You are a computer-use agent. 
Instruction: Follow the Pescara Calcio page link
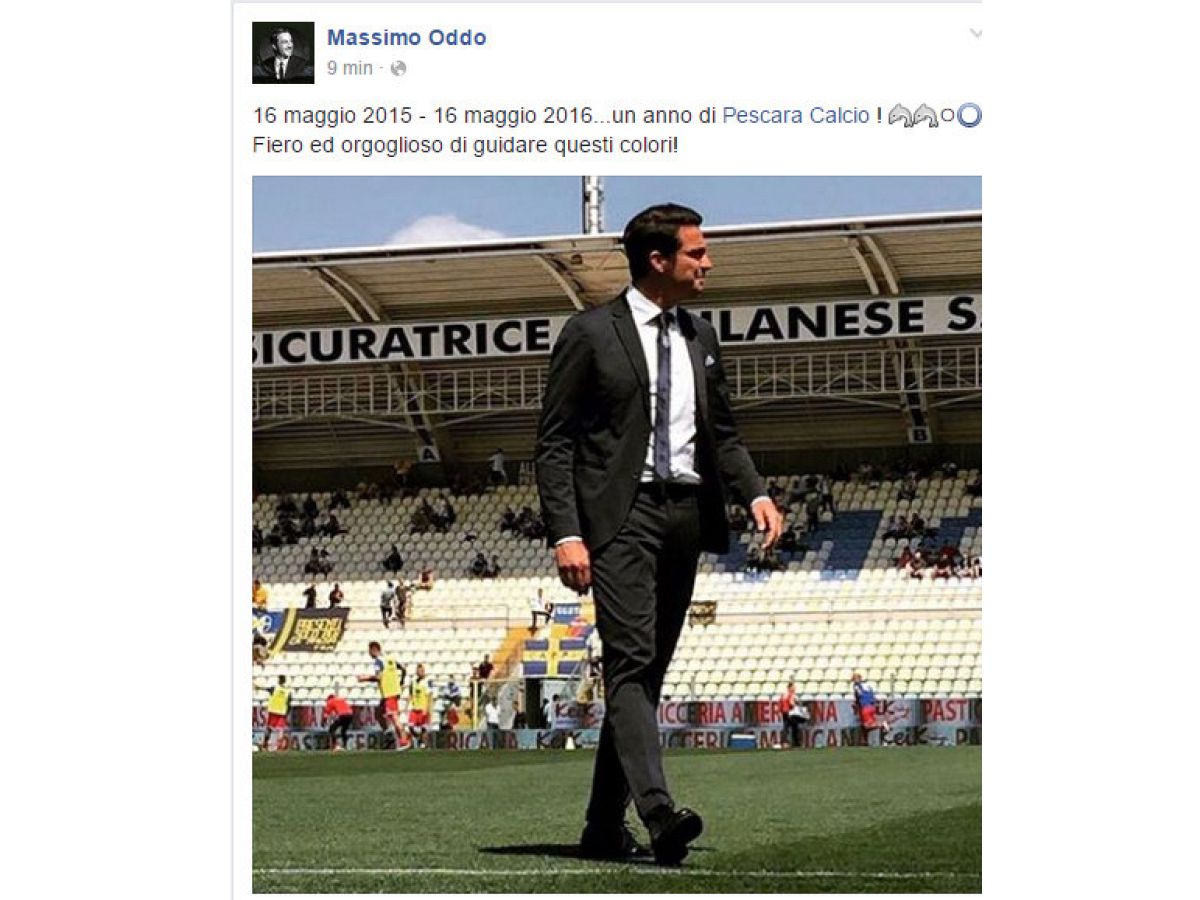pyautogui.click(x=795, y=116)
